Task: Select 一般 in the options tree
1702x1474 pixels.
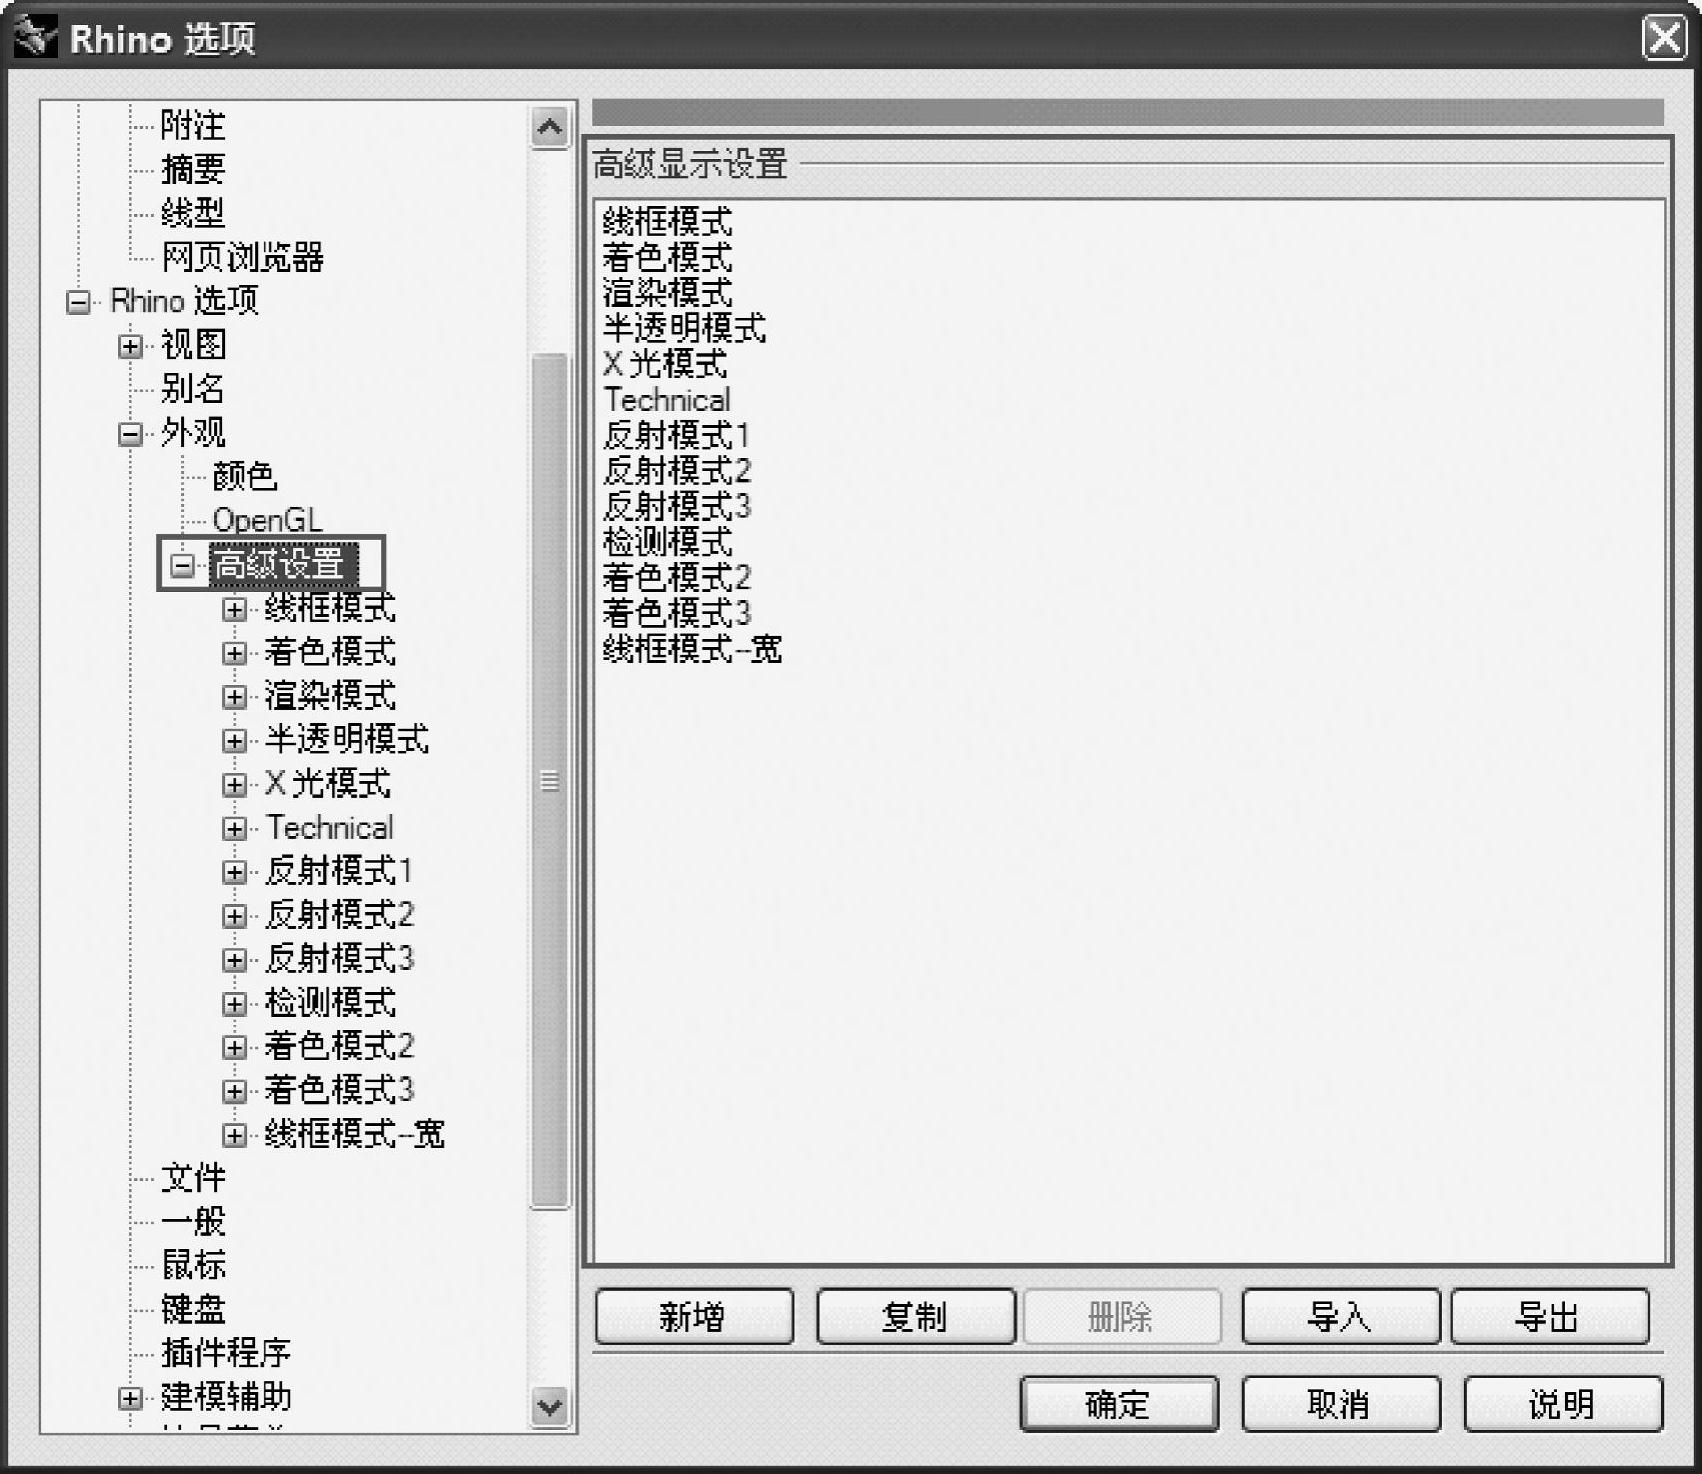Action: coord(193,1222)
